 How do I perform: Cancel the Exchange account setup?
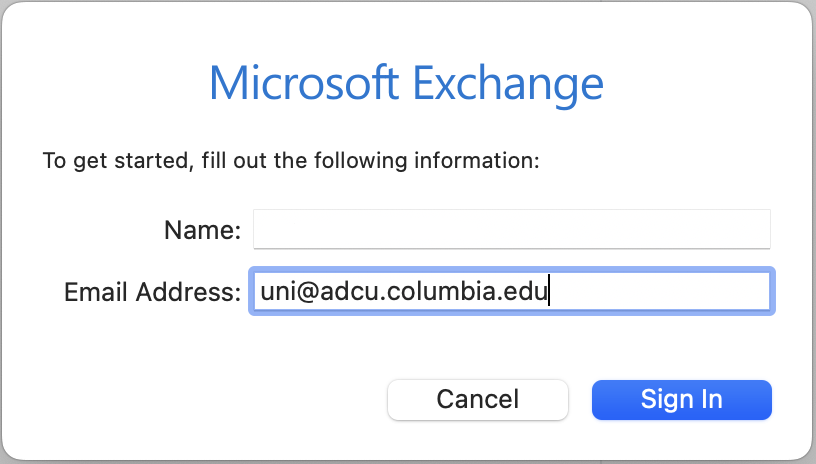click(478, 399)
